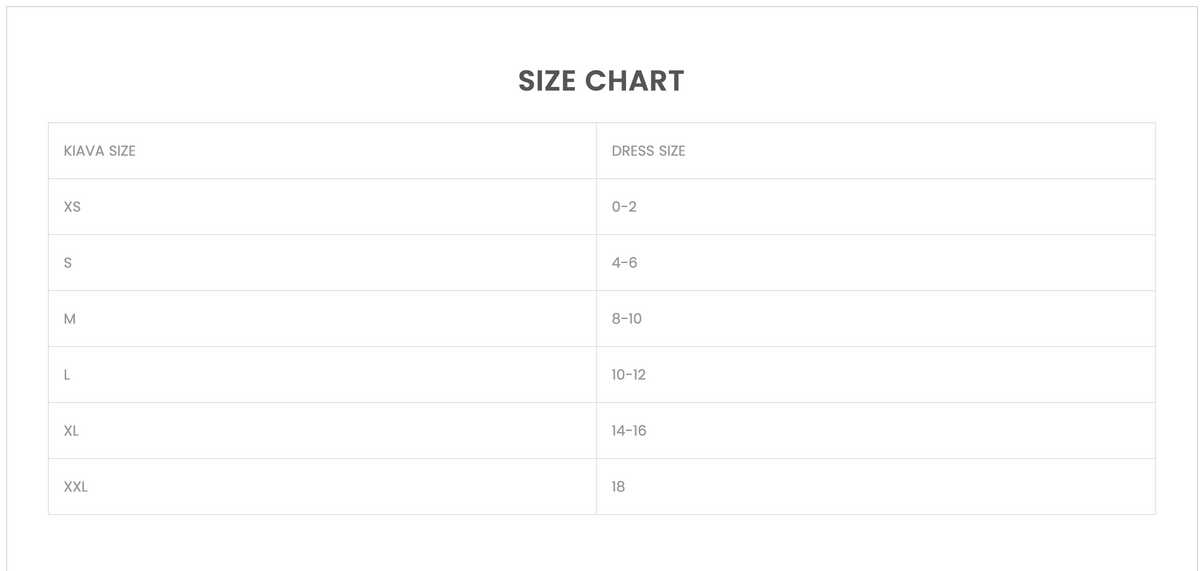This screenshot has width=1200, height=571.
Task: Choose the XXL size cell
Action: pyautogui.click(x=76, y=487)
